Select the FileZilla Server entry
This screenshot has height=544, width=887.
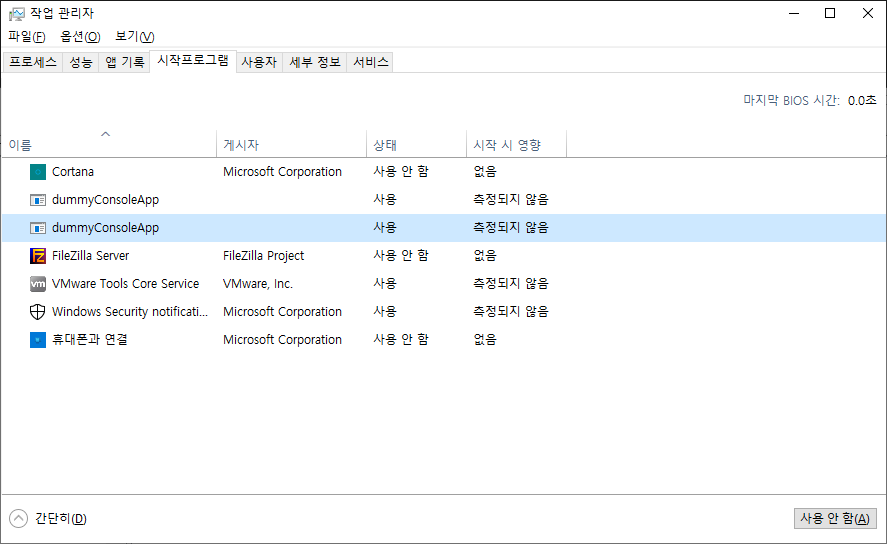(x=91, y=256)
